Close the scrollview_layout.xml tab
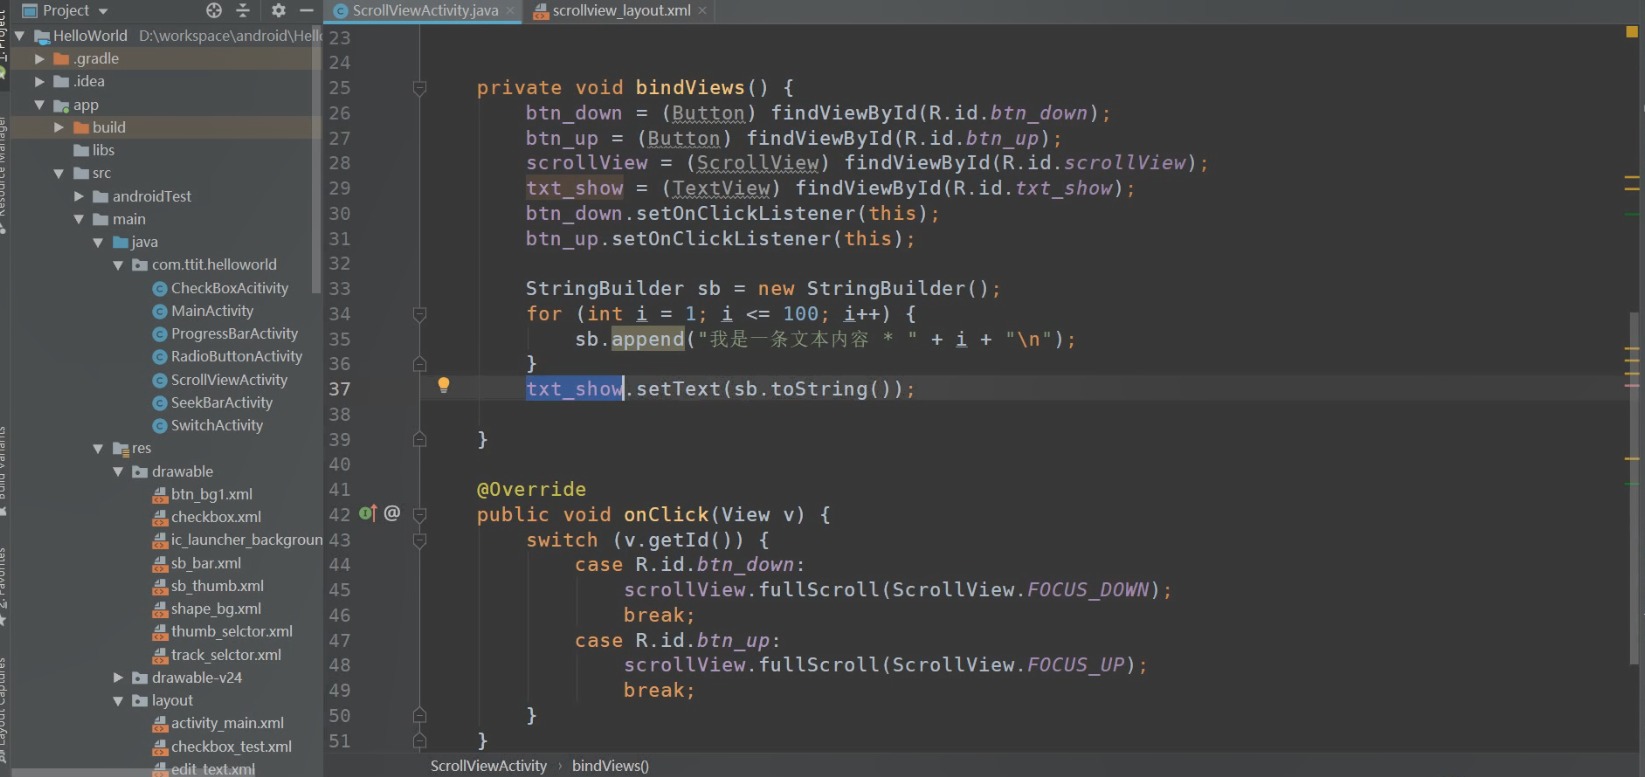The height and width of the screenshot is (777, 1645). [702, 10]
